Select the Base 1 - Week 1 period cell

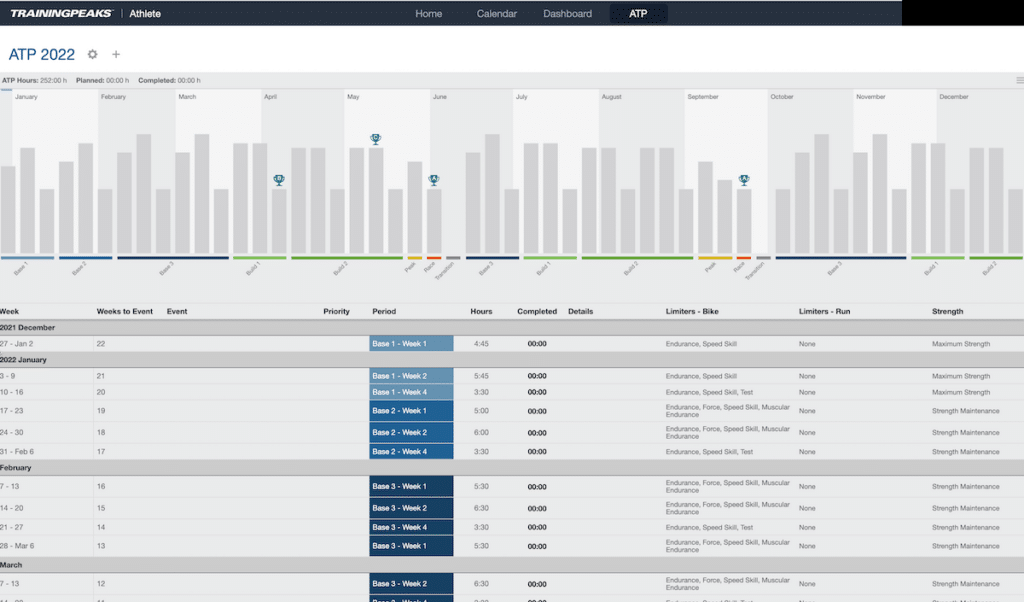tap(411, 344)
